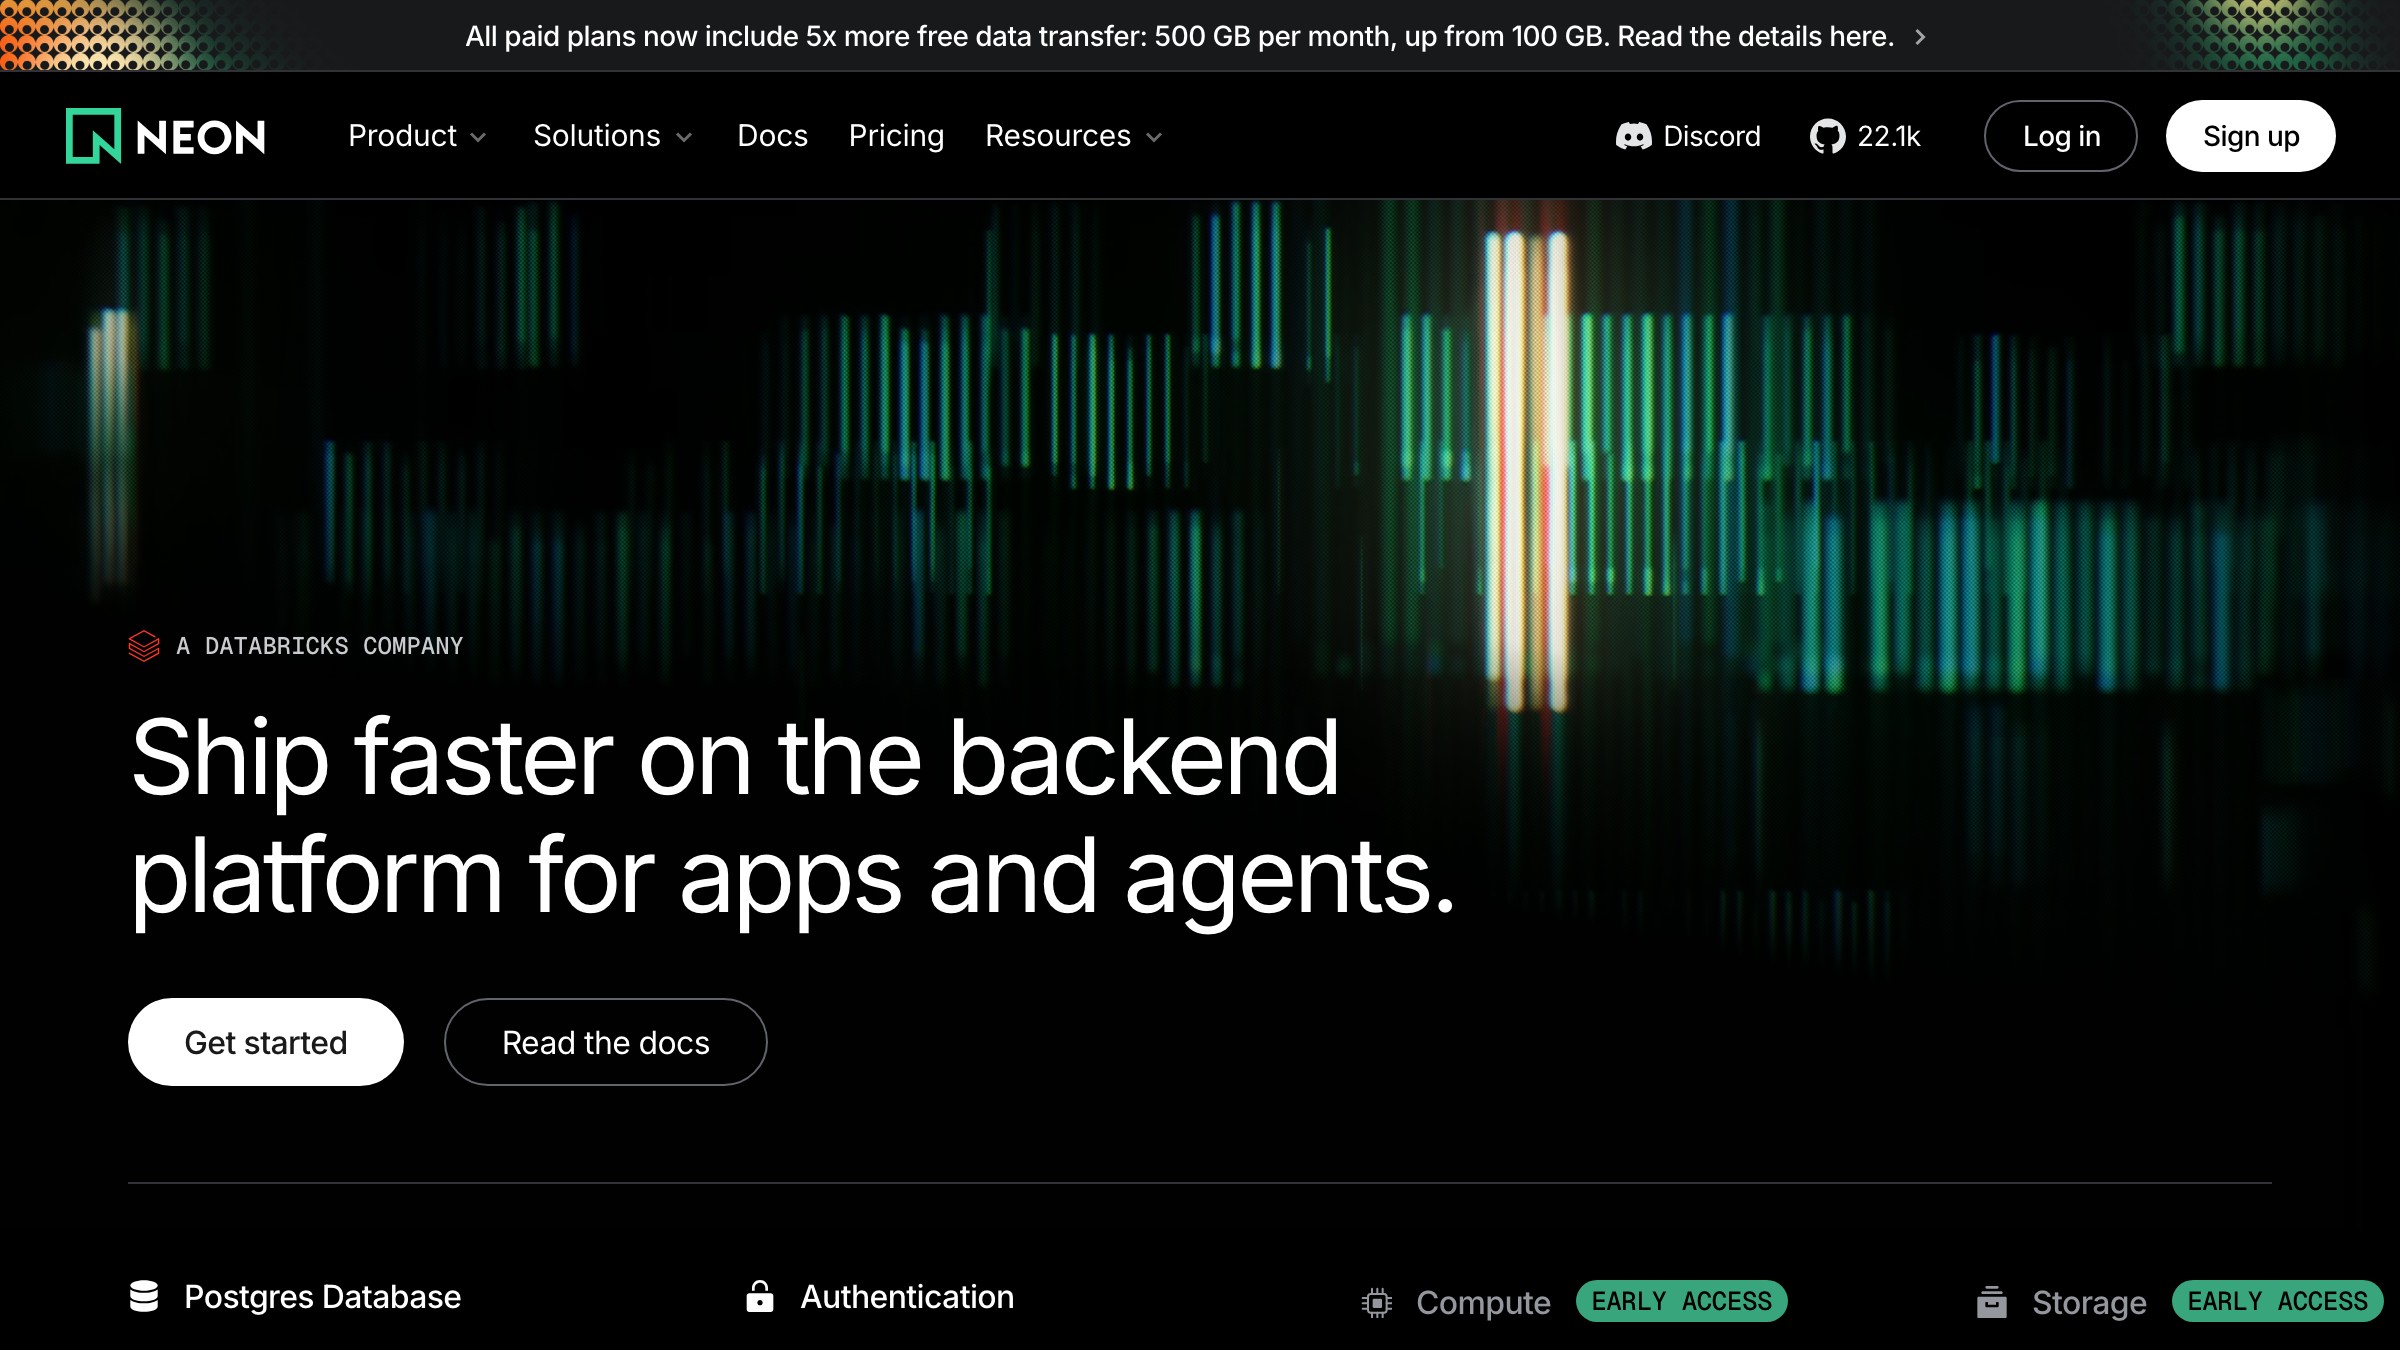
Task: Open the Solutions navigation menu
Action: coord(613,136)
